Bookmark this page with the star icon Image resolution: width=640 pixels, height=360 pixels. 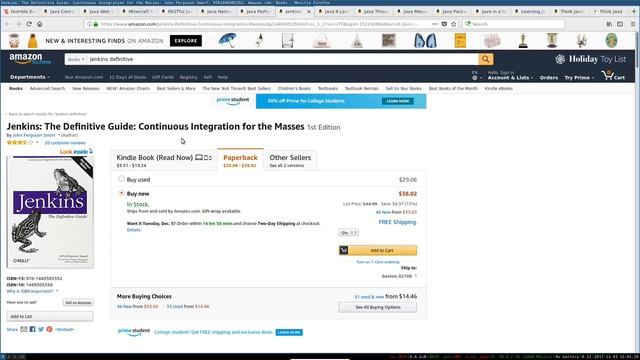click(x=453, y=24)
